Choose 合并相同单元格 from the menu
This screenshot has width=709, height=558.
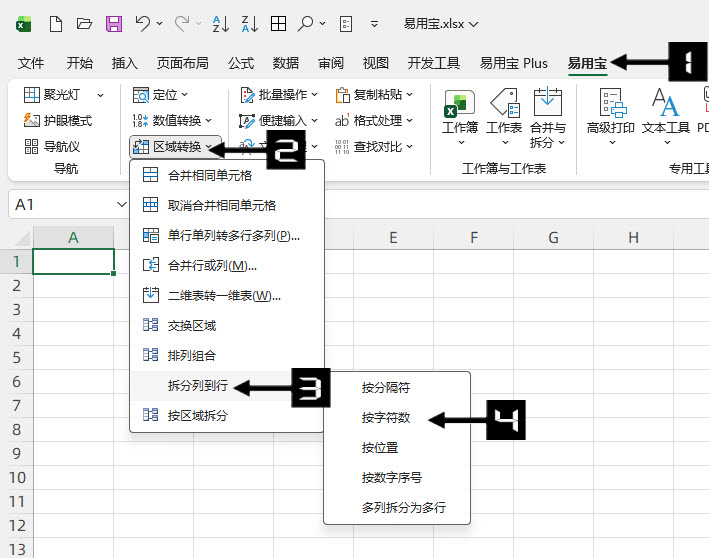(209, 175)
